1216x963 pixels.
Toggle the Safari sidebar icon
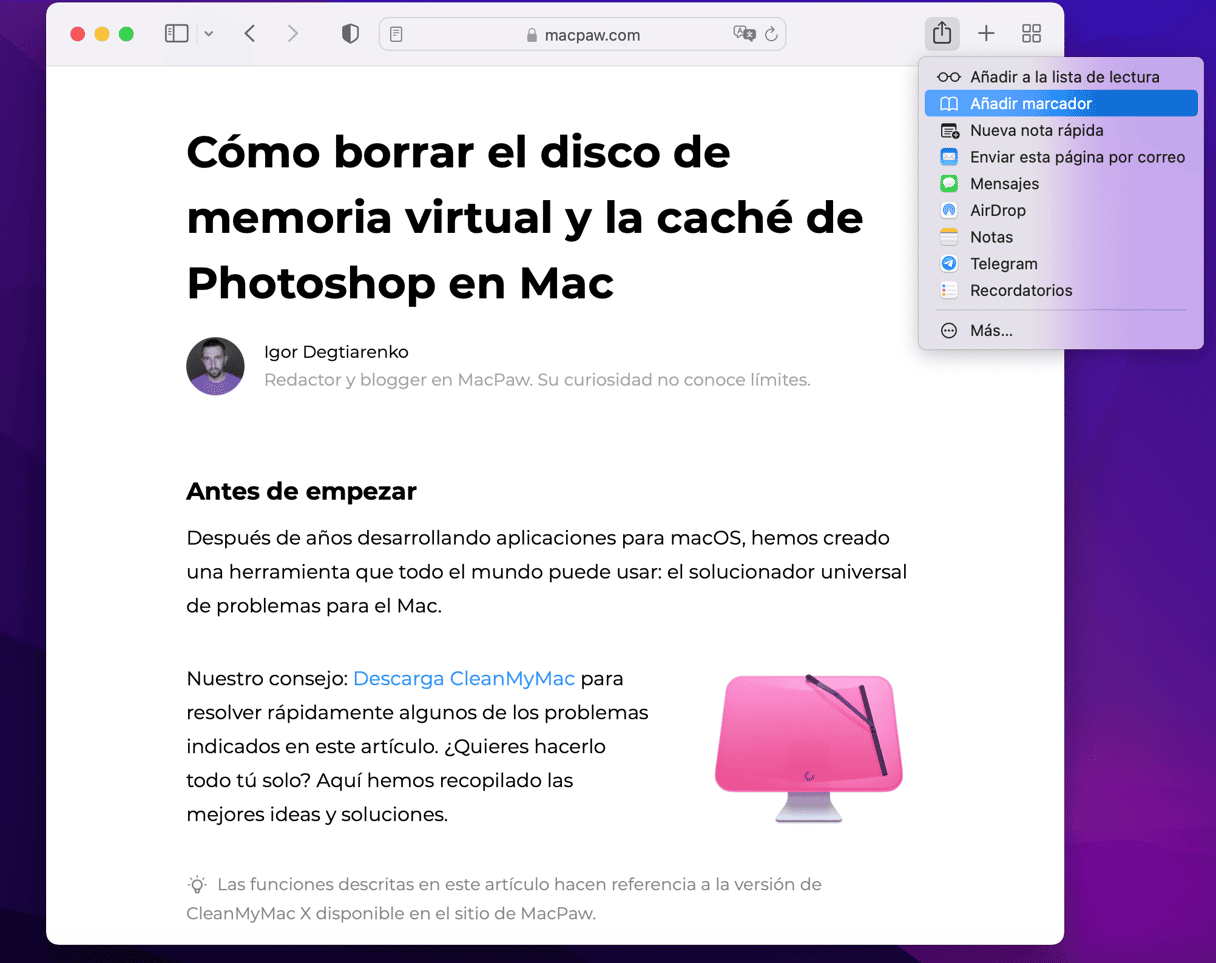pos(176,34)
